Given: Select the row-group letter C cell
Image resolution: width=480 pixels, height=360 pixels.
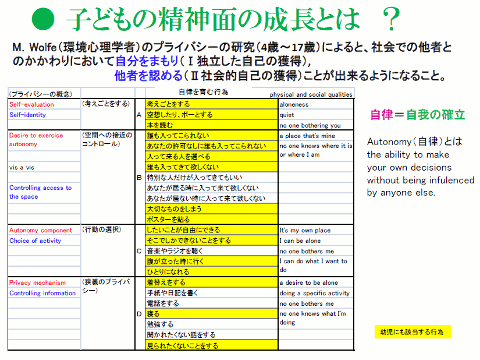Looking at the screenshot, I should pyautogui.click(x=140, y=251).
